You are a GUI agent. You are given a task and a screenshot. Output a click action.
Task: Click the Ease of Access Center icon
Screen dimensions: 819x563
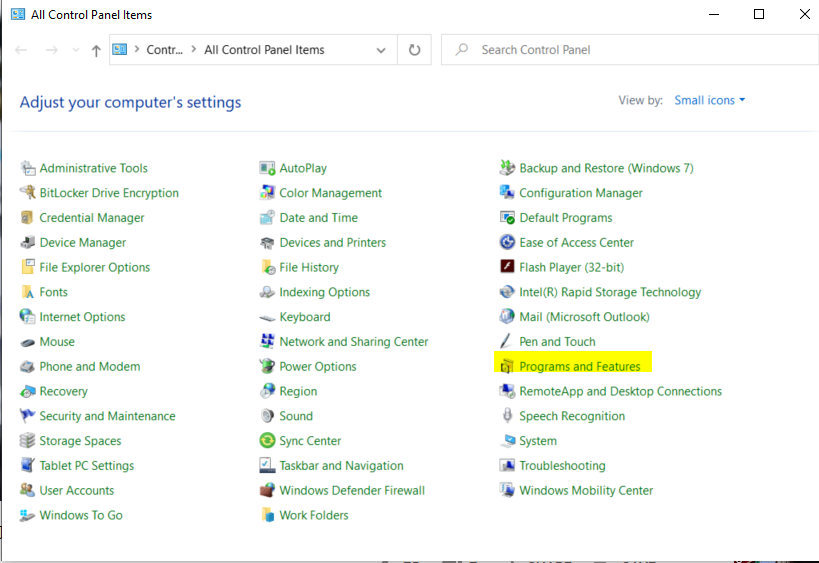[508, 243]
